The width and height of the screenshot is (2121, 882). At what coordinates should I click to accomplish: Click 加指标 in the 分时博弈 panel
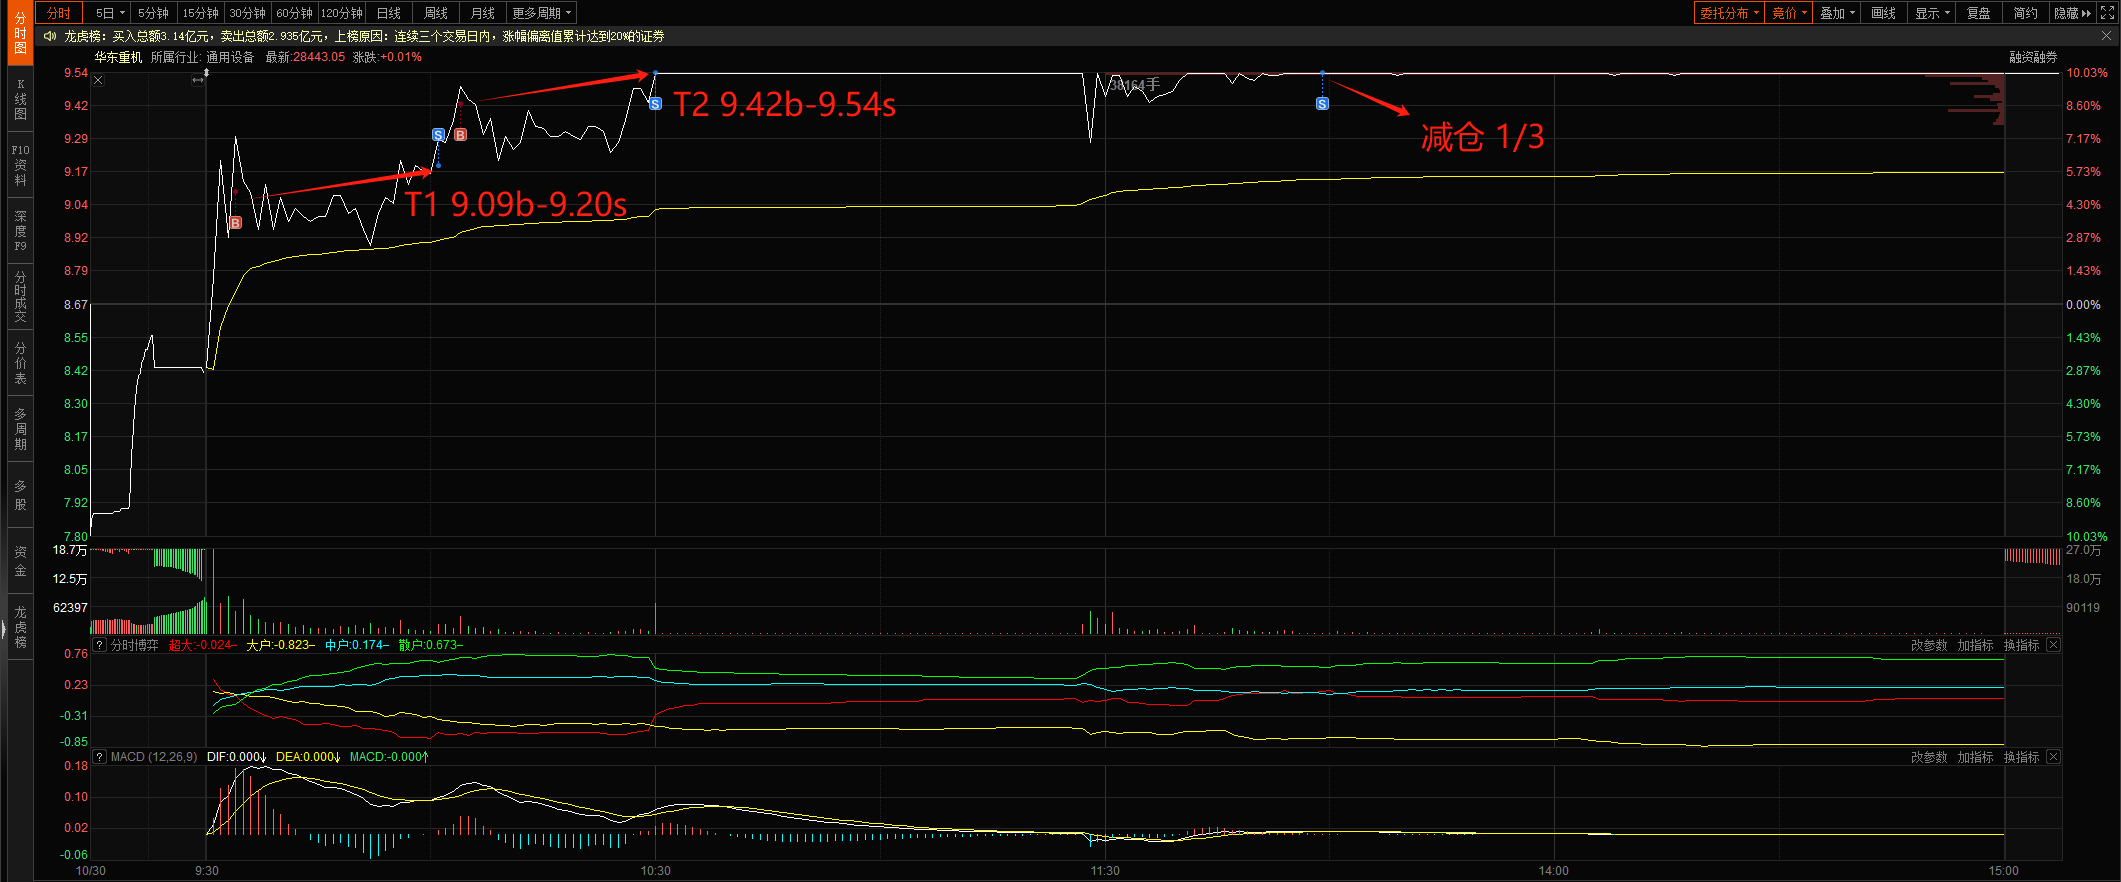click(1976, 645)
